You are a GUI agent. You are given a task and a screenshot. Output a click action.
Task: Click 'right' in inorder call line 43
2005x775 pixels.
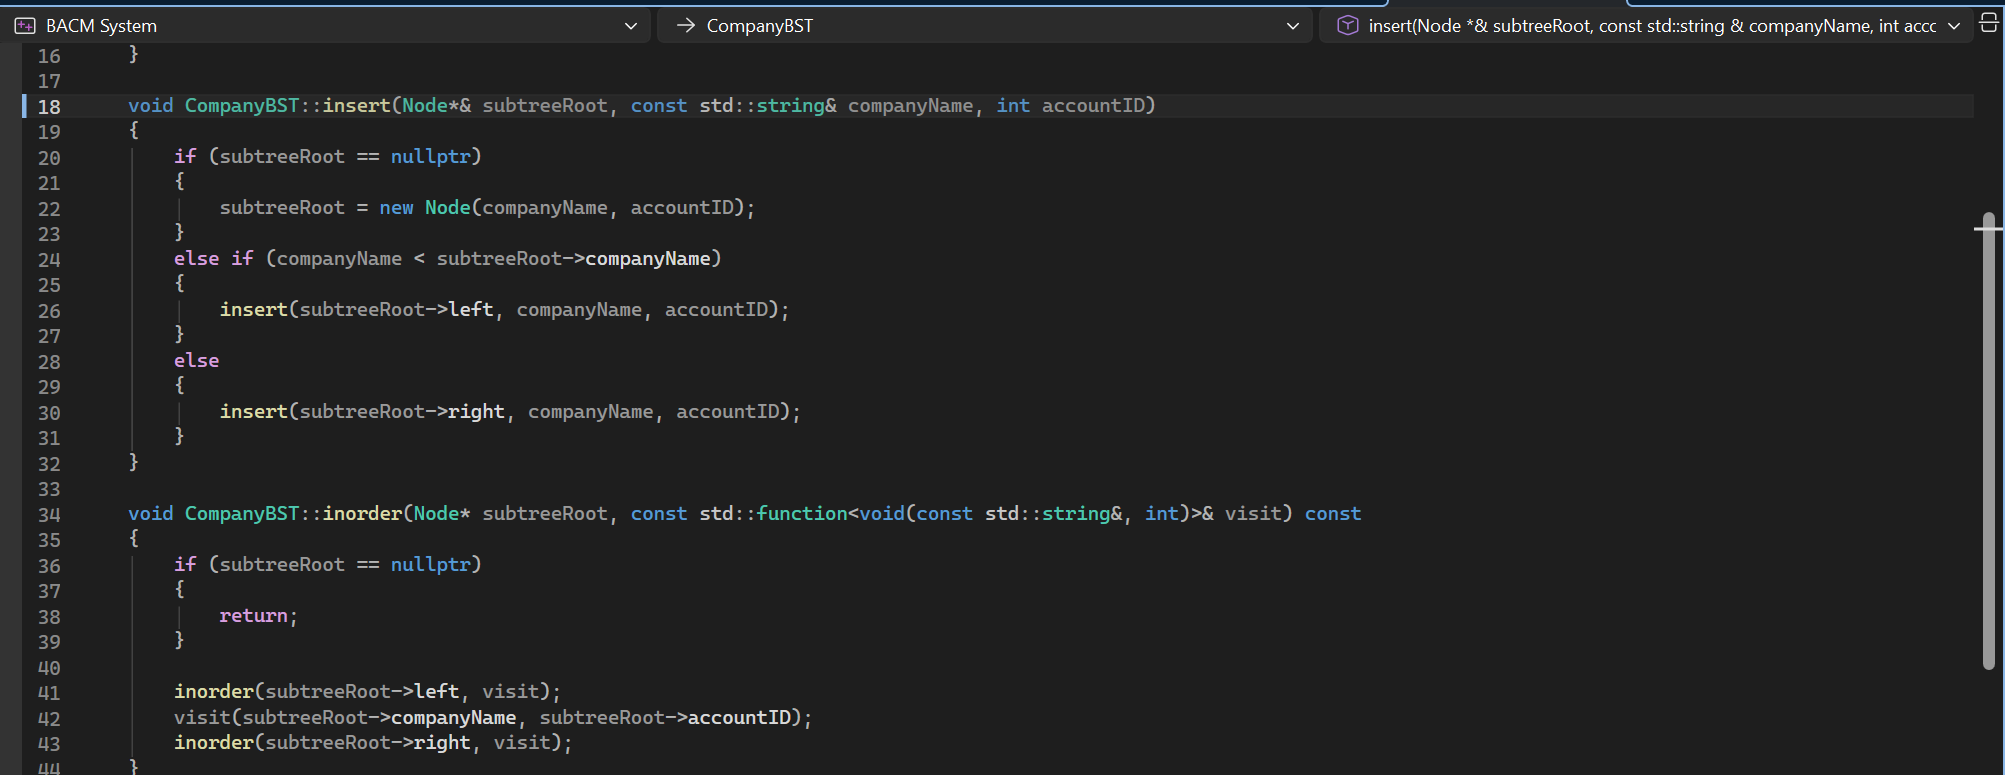click(442, 742)
